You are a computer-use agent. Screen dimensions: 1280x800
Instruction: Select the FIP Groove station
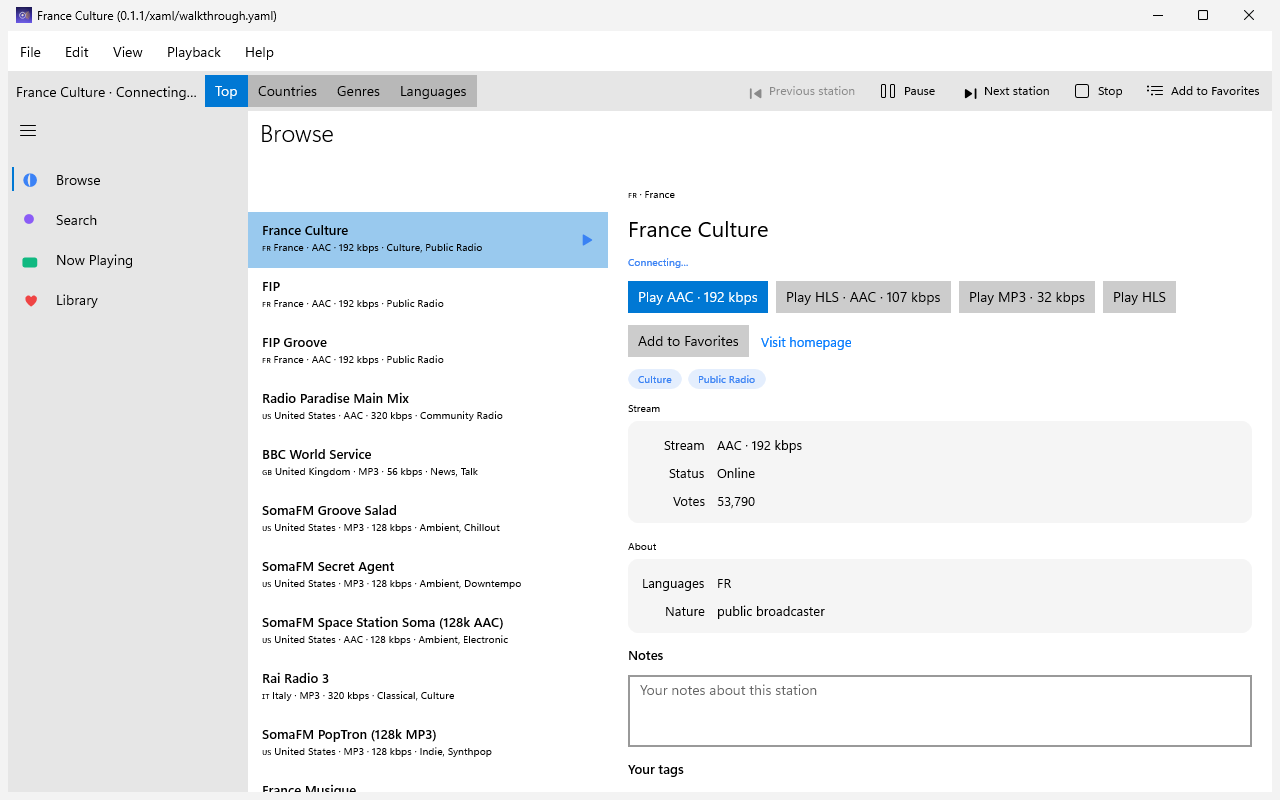428,352
